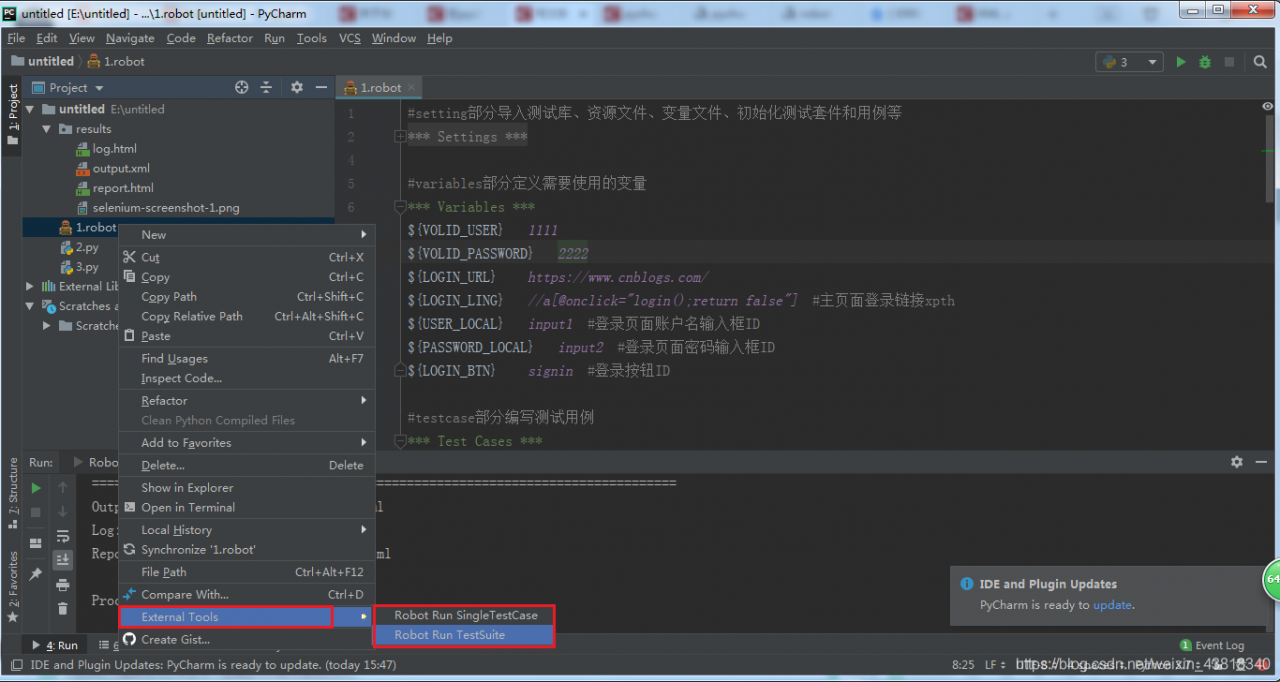Open Project panel settings gear
The width and height of the screenshot is (1280, 682).
tap(296, 88)
